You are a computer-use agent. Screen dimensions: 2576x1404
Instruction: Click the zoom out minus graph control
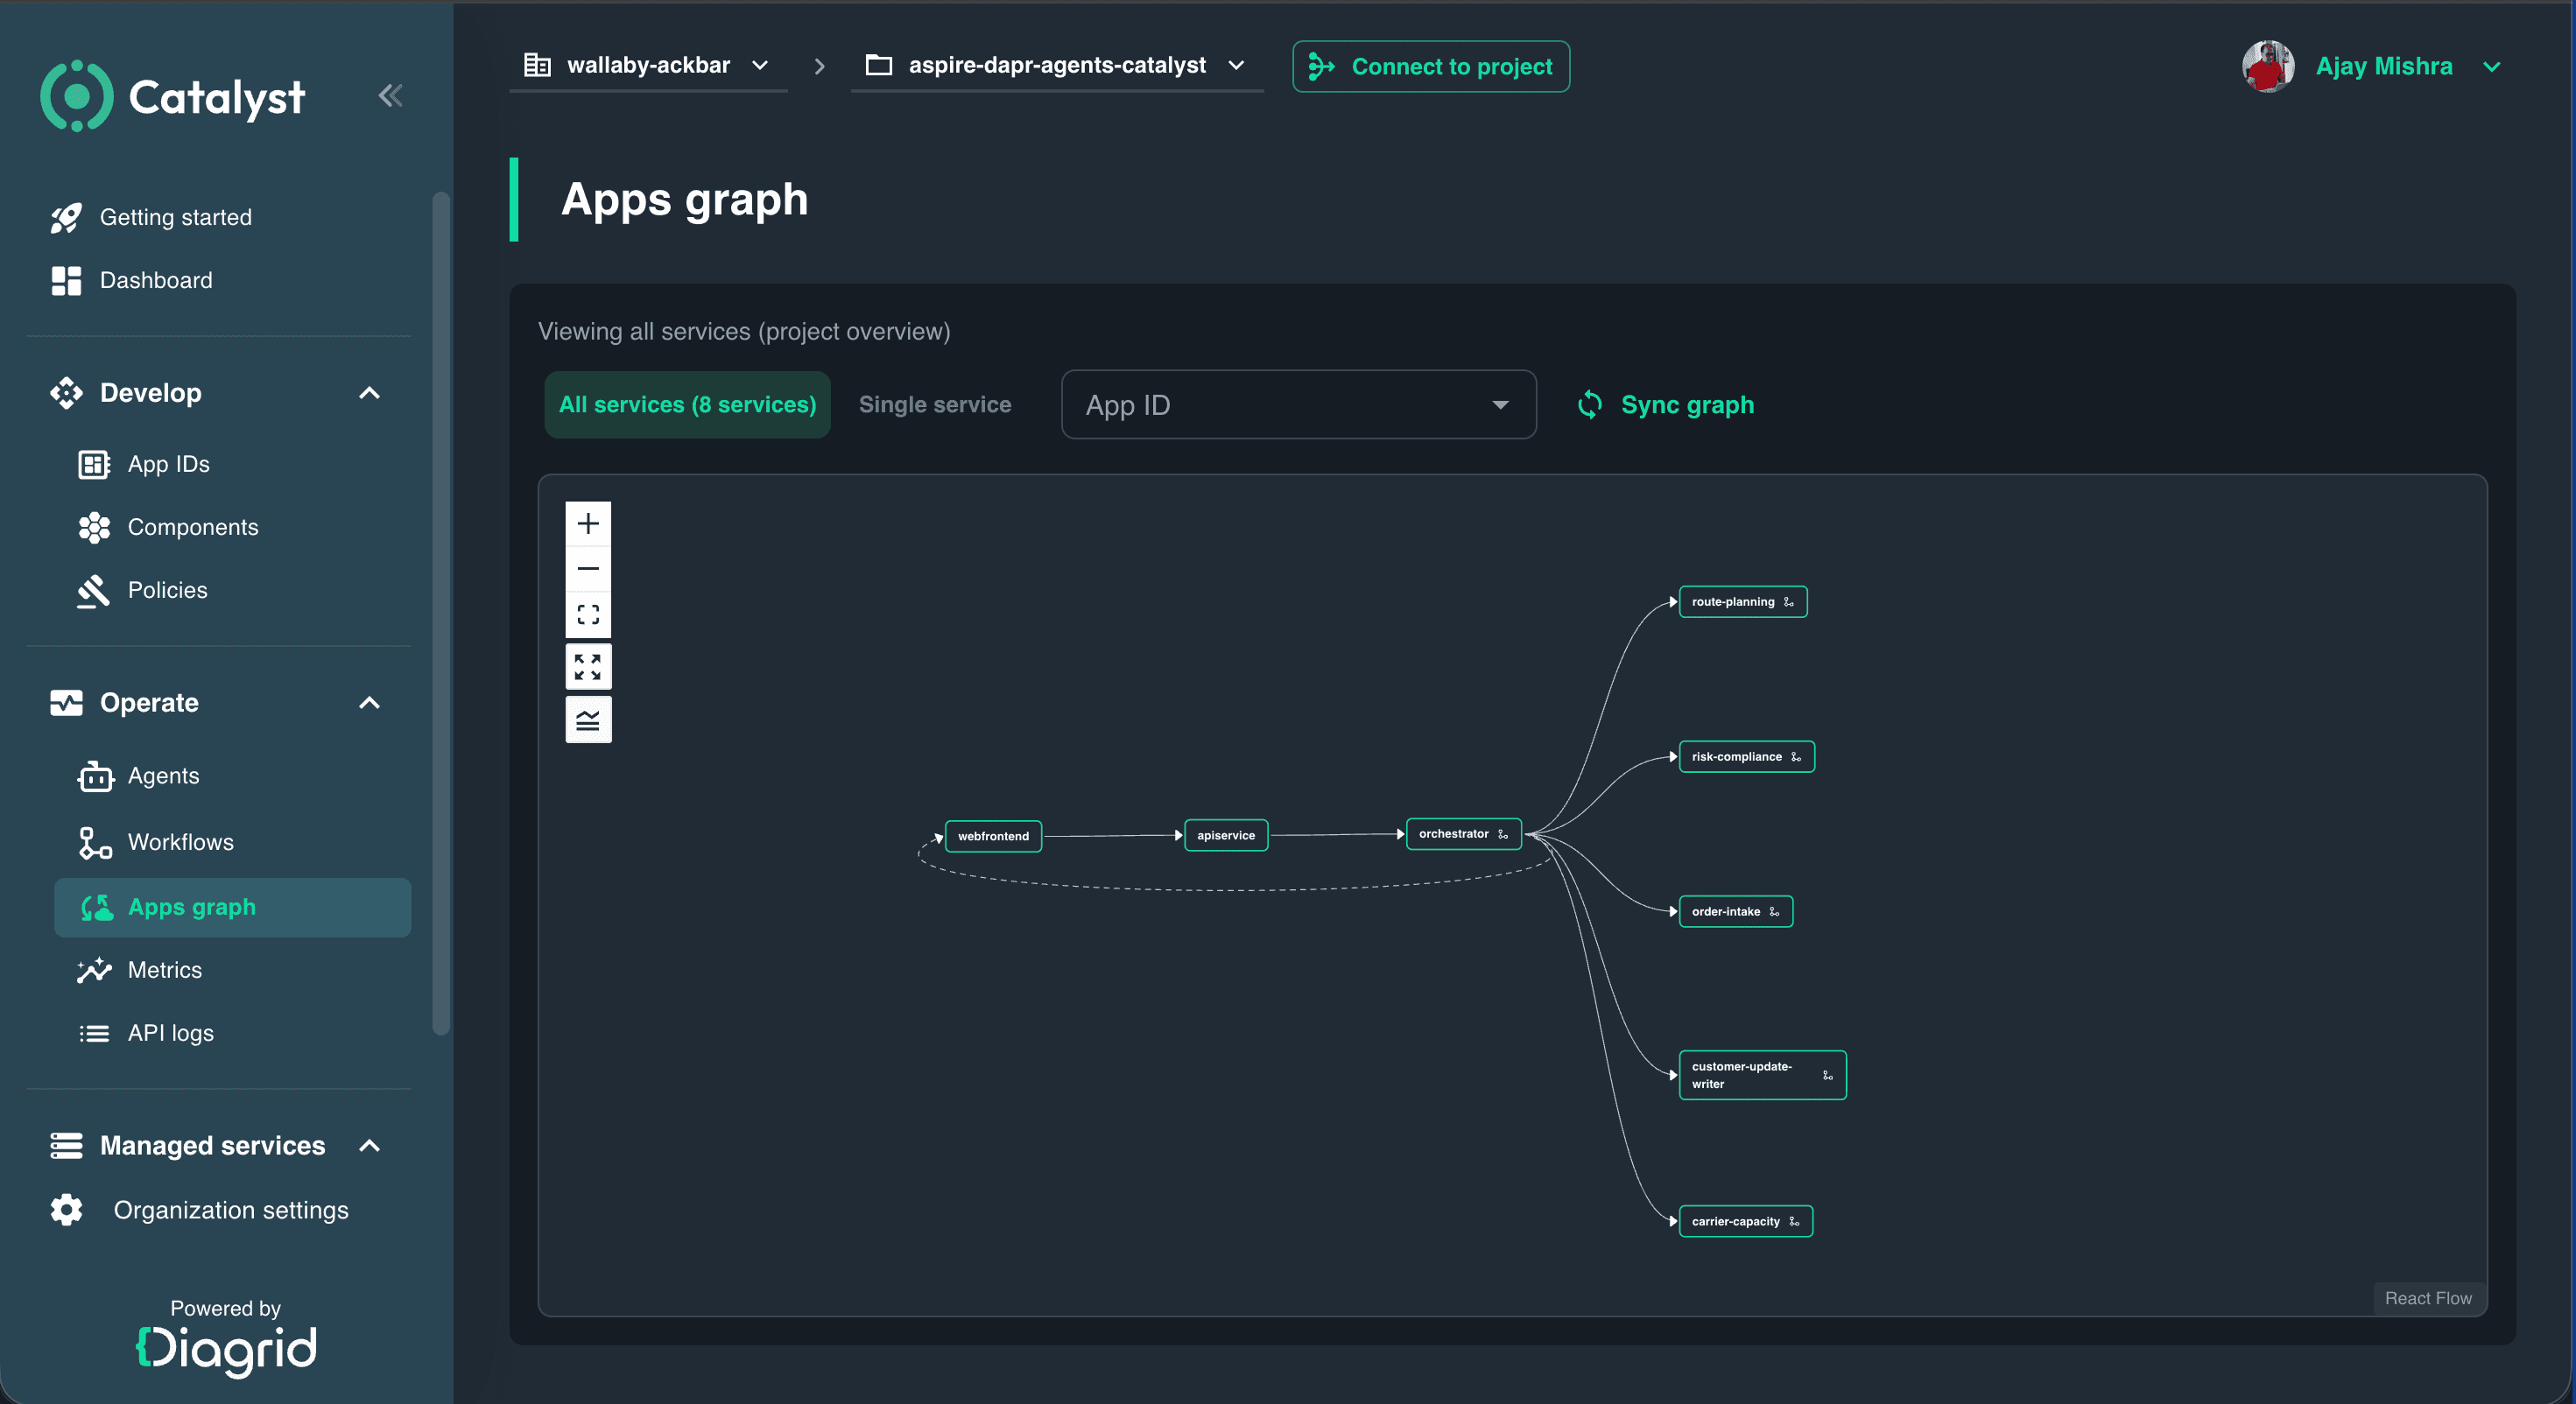point(588,568)
